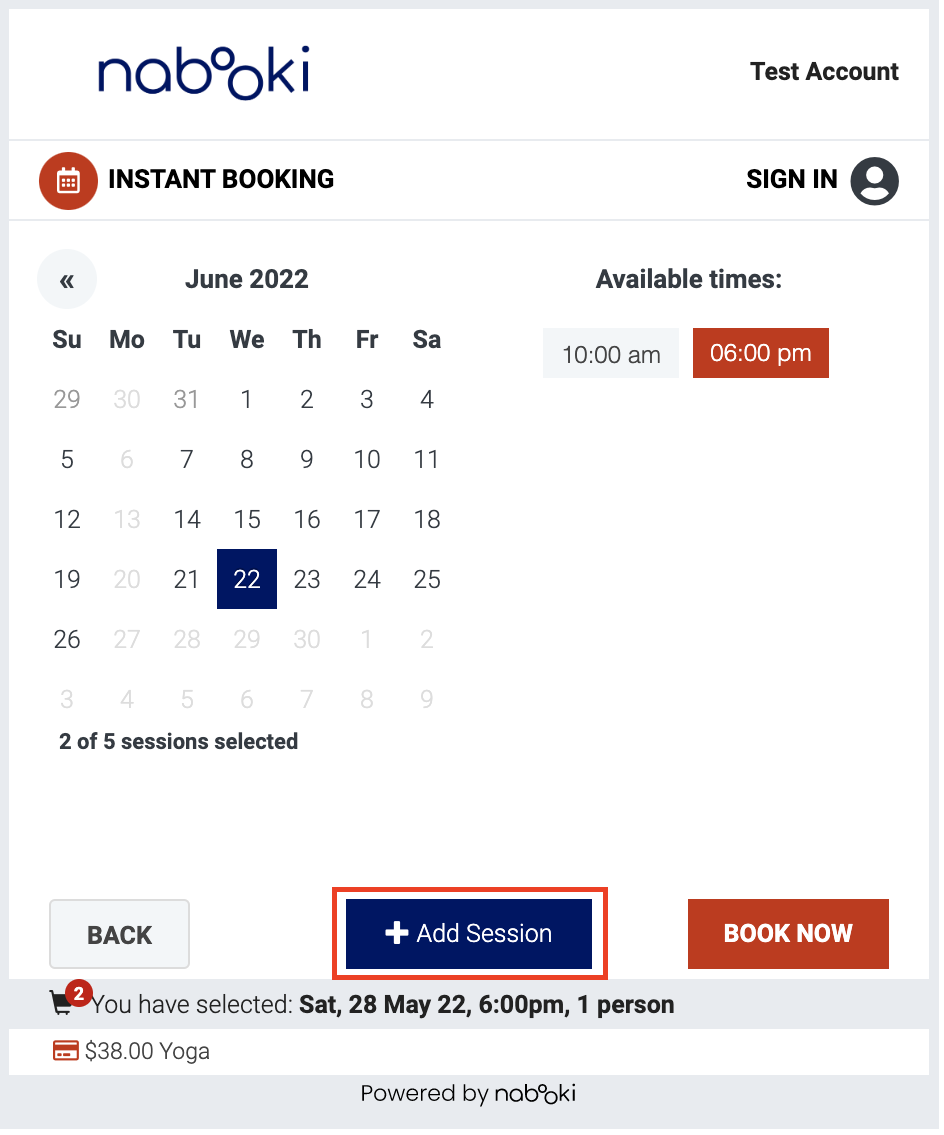This screenshot has height=1135, width=944.
Task: Click the nabooki logo at top
Action: tap(205, 73)
